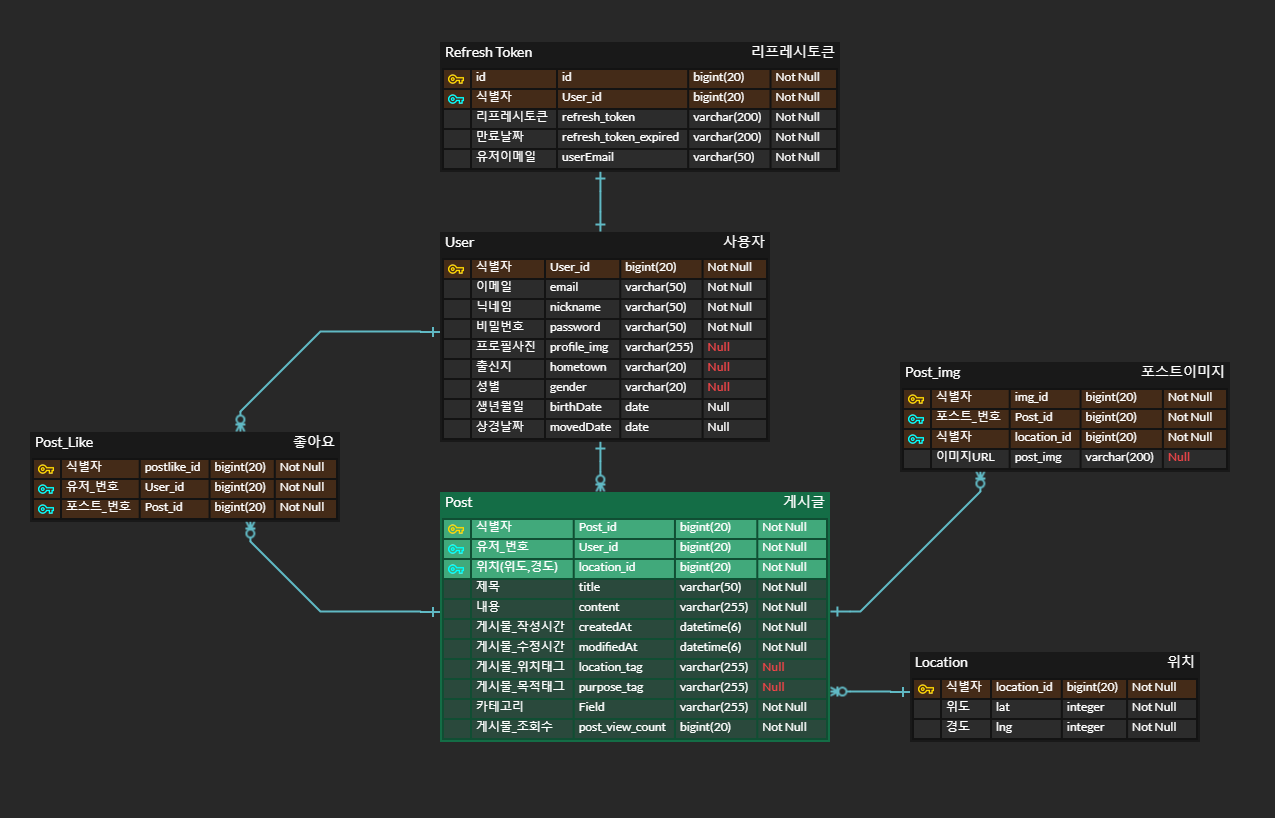Select the Post_Like table title
The image size is (1275, 818).
64,442
